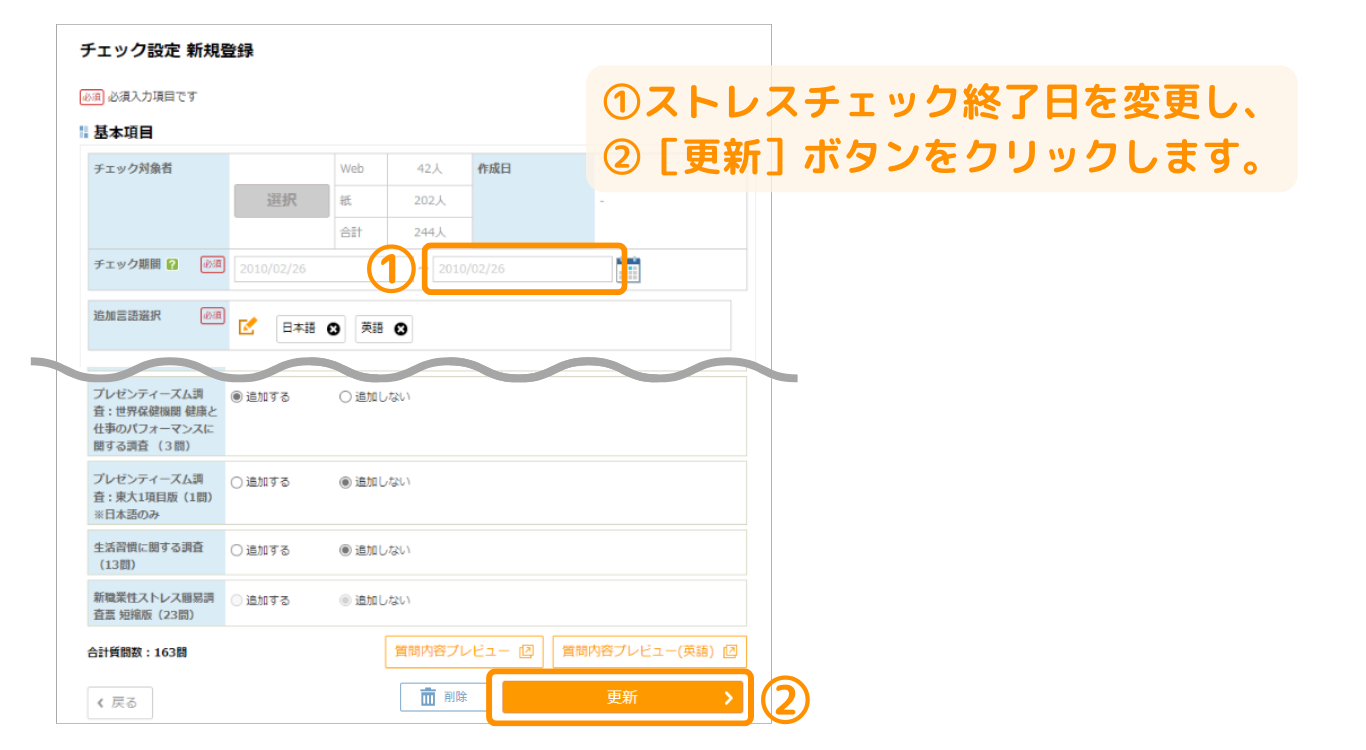Viewport: 1366px width, 750px height.
Task: Select 追加する for 新職業性ストレス簡易調査票 短縮版
Action: pos(237,601)
